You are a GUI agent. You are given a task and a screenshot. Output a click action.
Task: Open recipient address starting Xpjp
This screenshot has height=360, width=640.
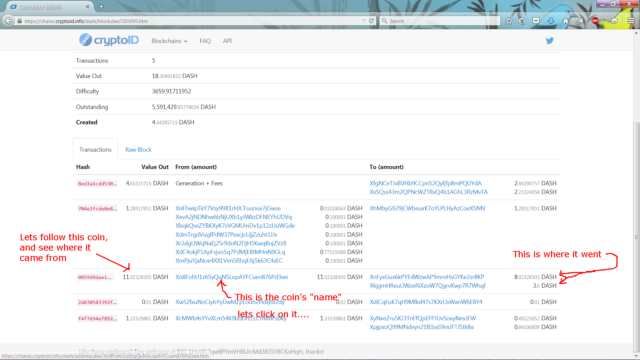click(421, 327)
